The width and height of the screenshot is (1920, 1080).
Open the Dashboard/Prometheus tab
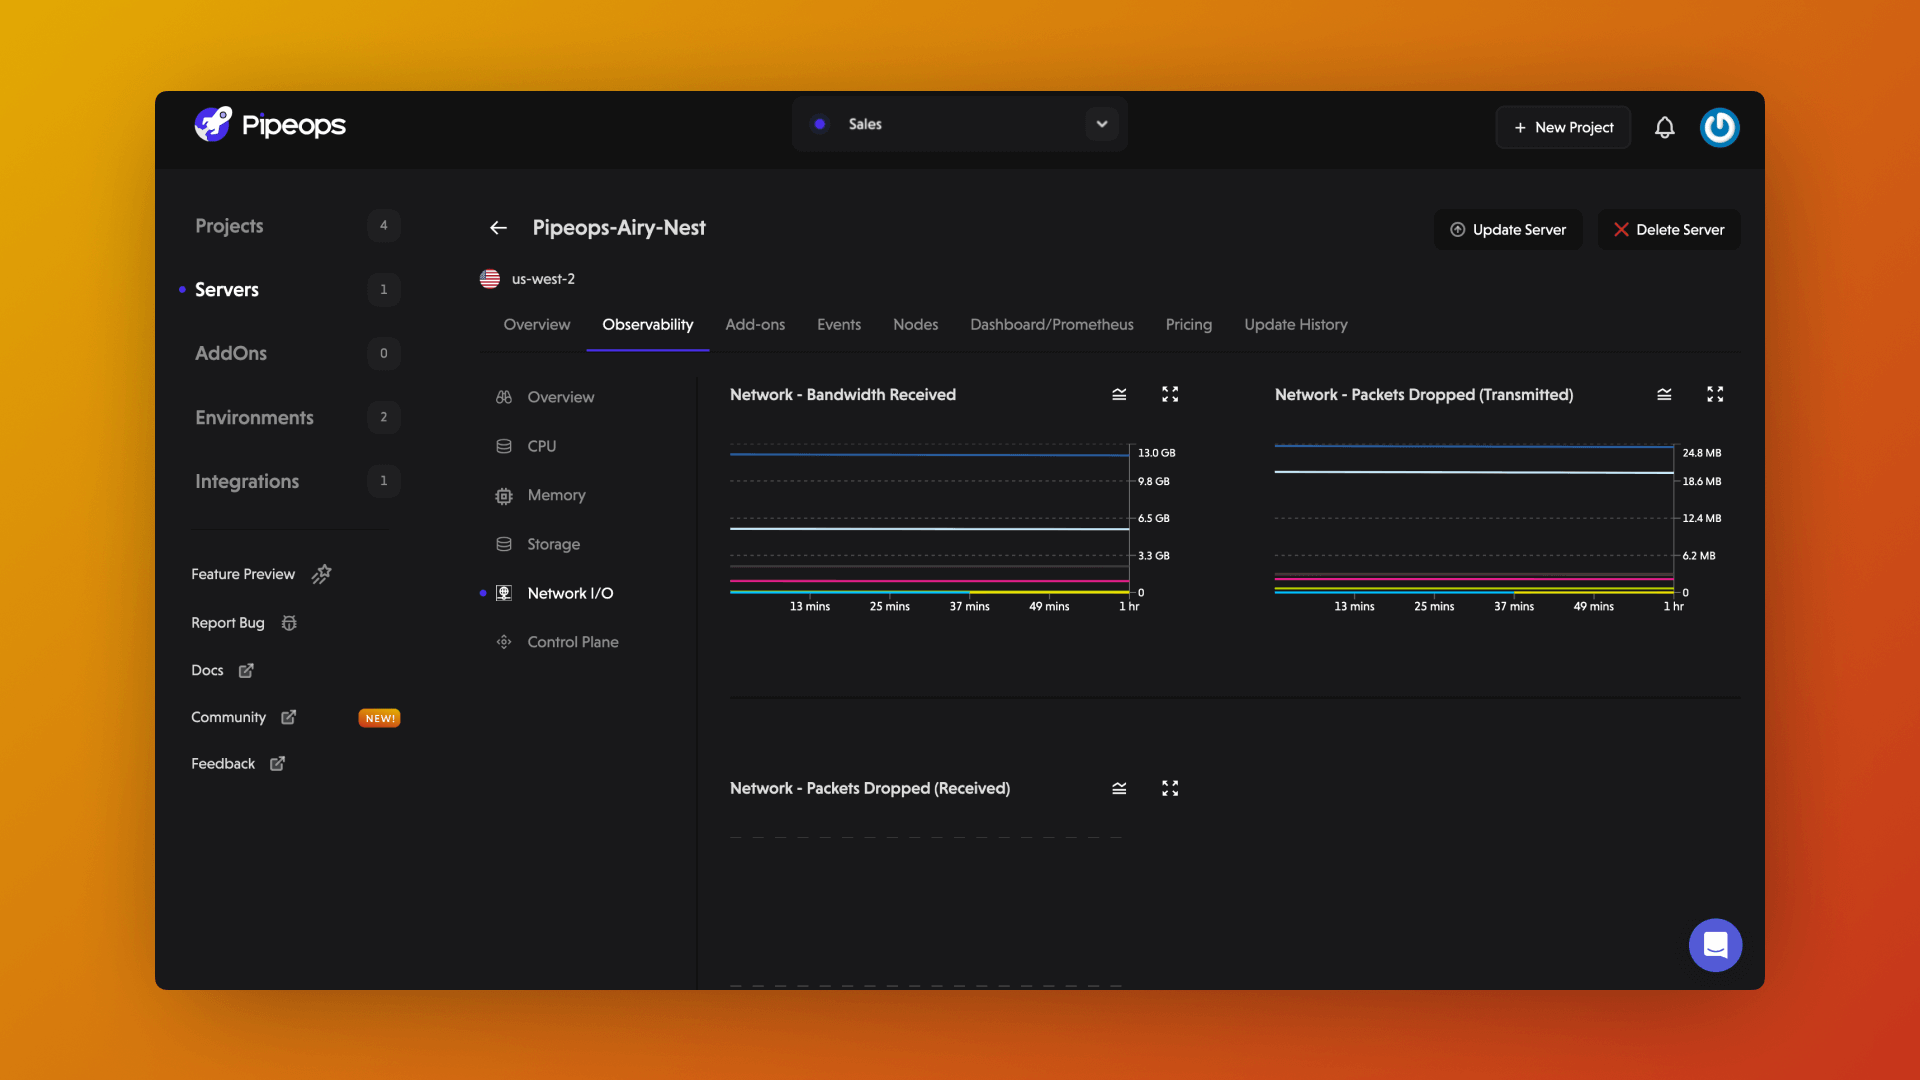coord(1052,325)
